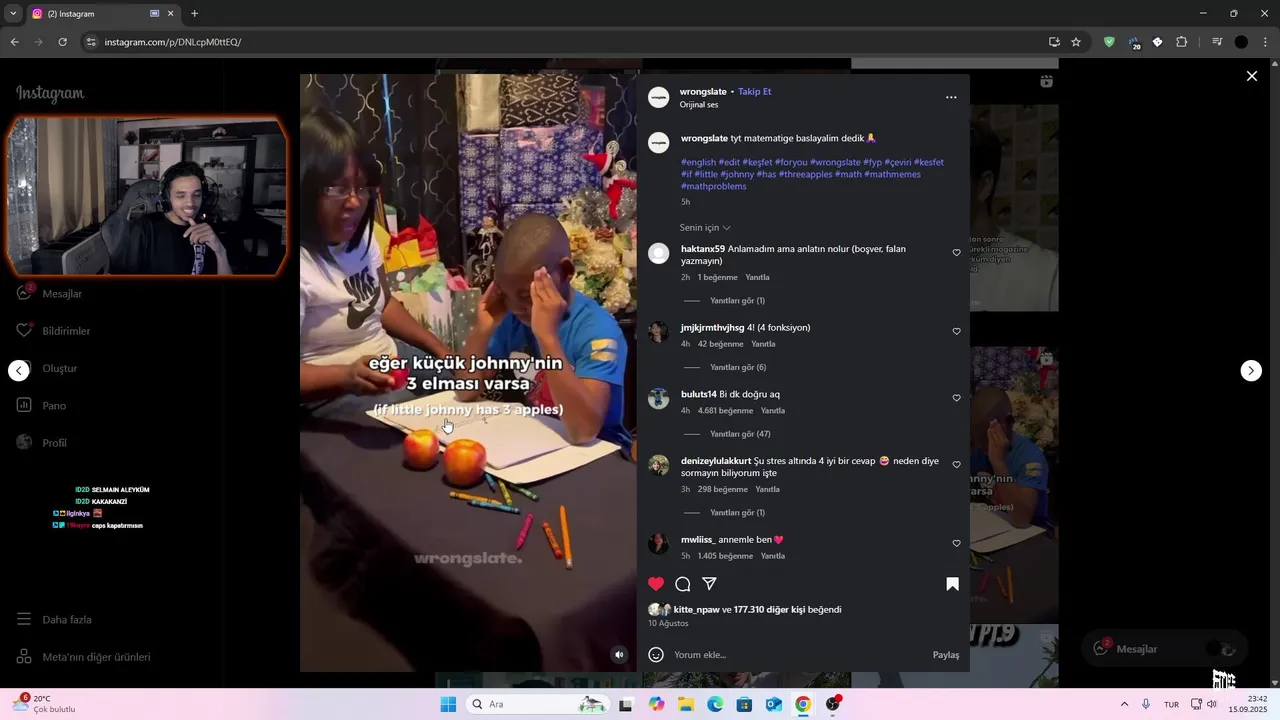View '177.310 diğer kişi' likes list
Viewport: 1280px width, 720px height.
coord(769,610)
